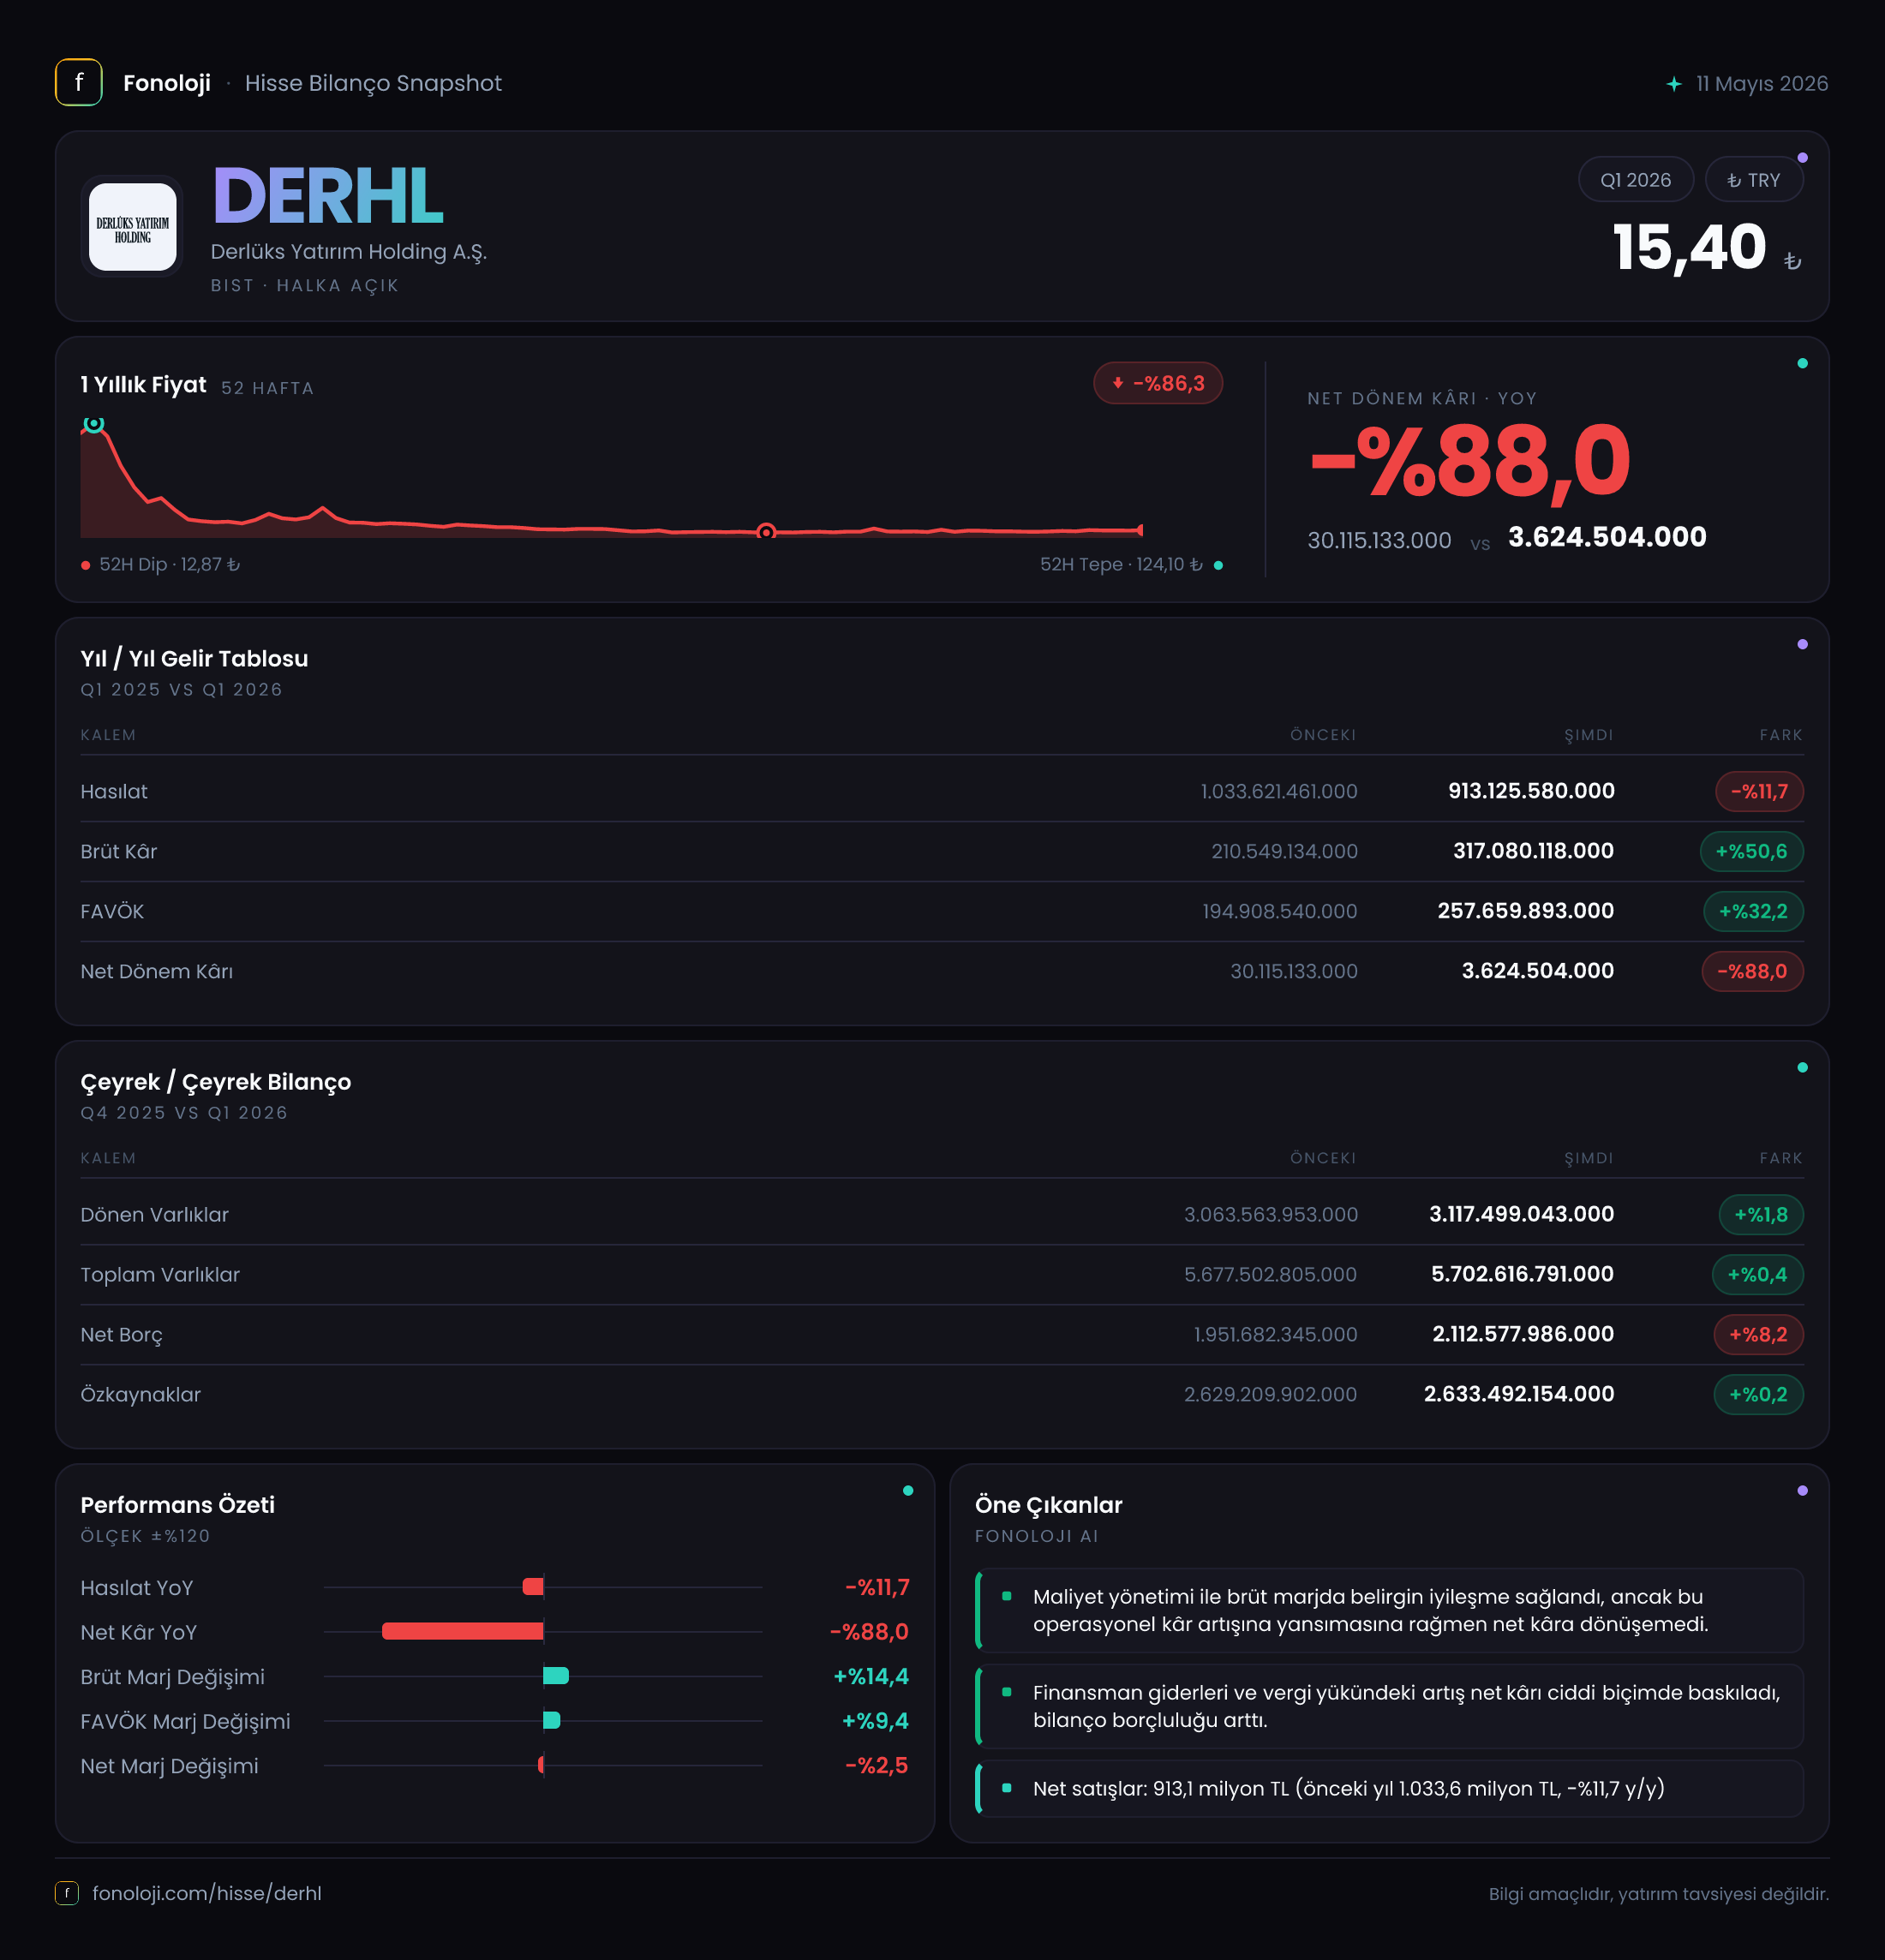Click the highlight about Maliyet yönetimi
The height and width of the screenshot is (1960, 1885).
pyautogui.click(x=1390, y=1610)
